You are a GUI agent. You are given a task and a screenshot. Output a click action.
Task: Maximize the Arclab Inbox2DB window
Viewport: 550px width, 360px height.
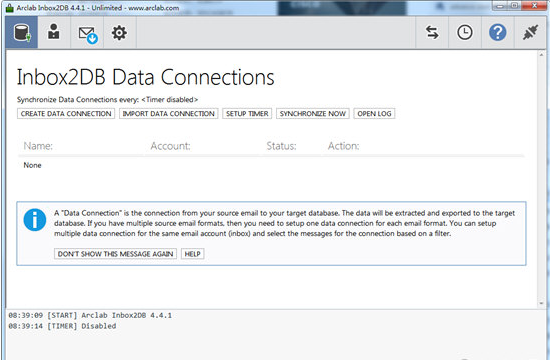[x=514, y=6]
